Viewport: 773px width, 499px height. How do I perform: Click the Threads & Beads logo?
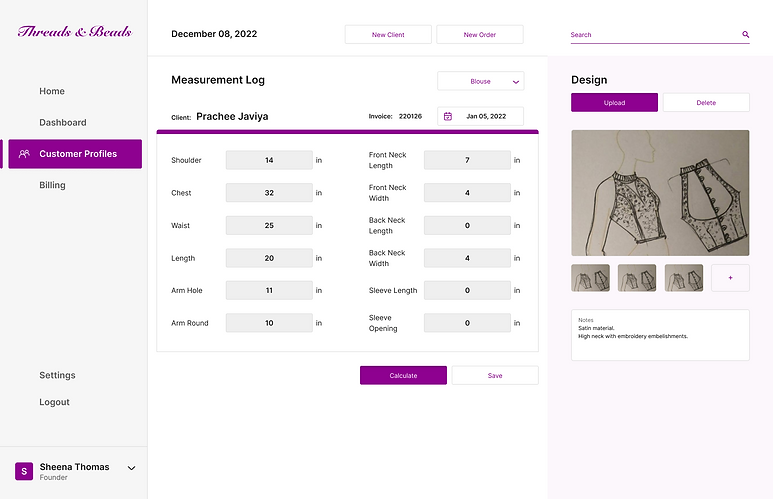click(x=74, y=32)
